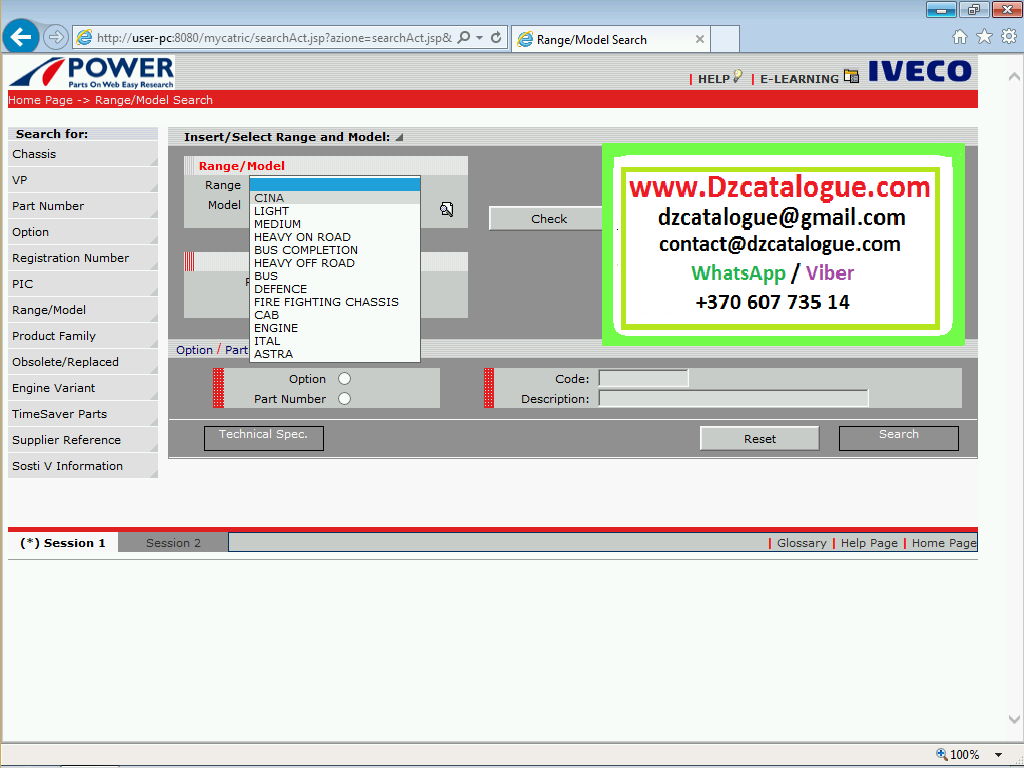Click page scrollbar up arrow
1024x768 pixels.
(1014, 77)
